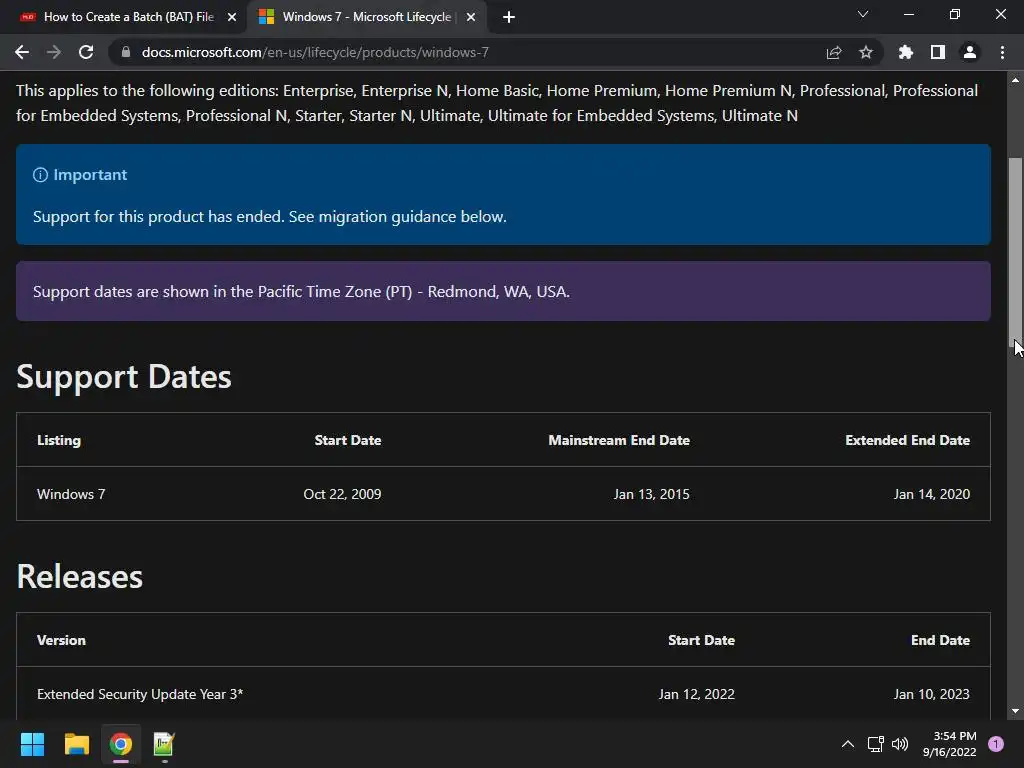The height and width of the screenshot is (768, 1024).
Task: Click the Chrome taskbar icon
Action: (121, 744)
